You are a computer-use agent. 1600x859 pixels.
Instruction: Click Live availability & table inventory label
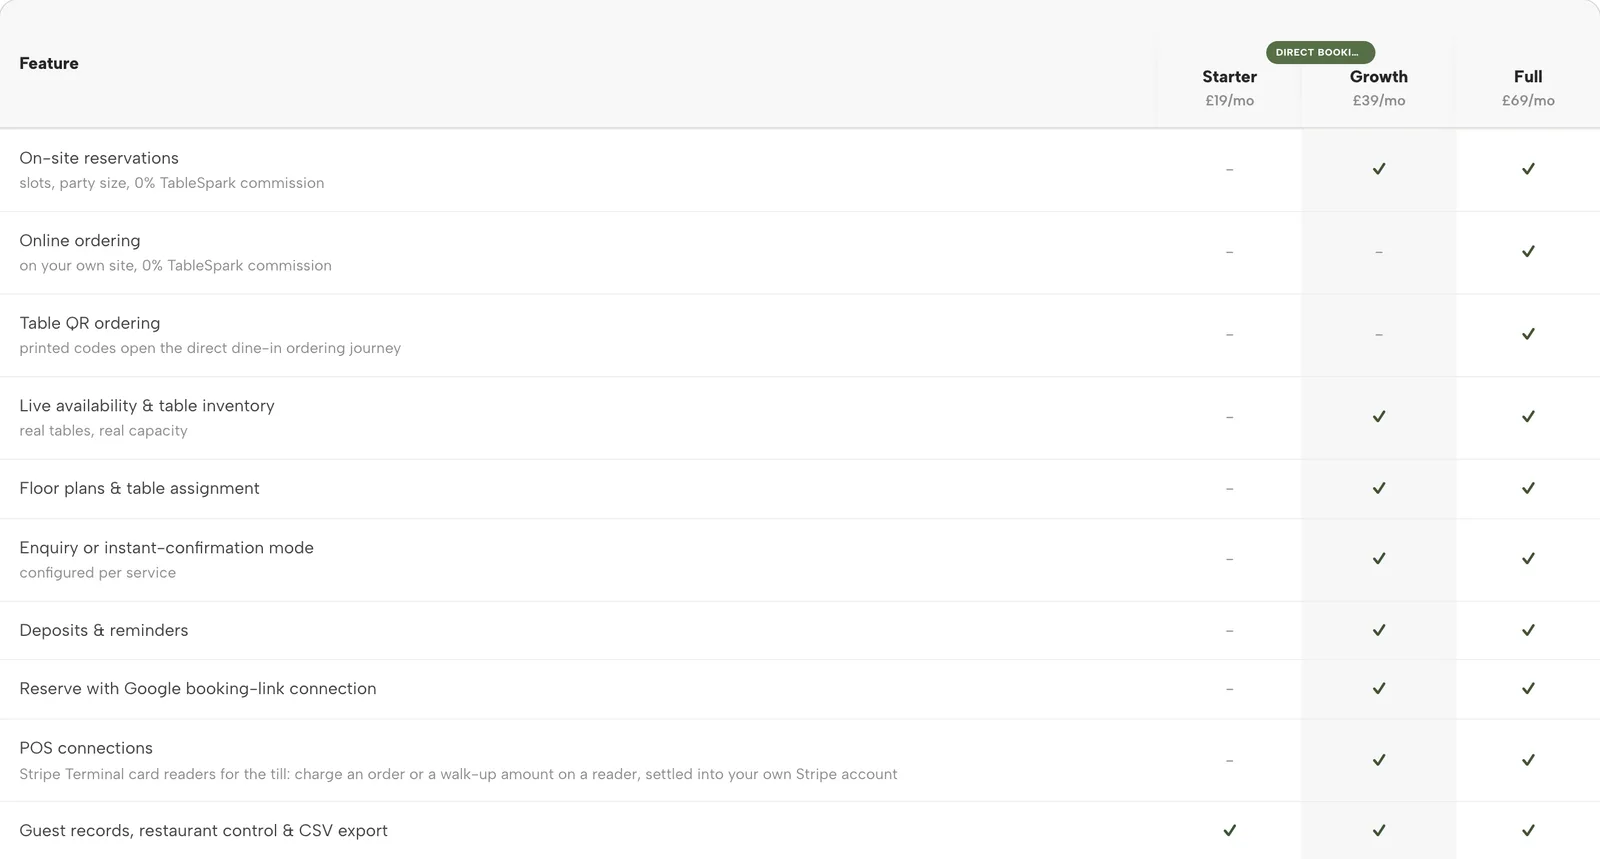click(x=147, y=406)
